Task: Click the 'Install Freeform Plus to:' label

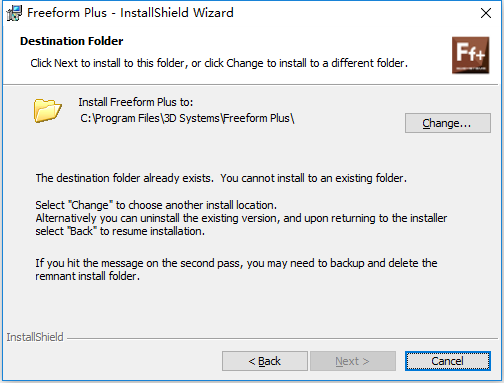Action: coord(136,102)
